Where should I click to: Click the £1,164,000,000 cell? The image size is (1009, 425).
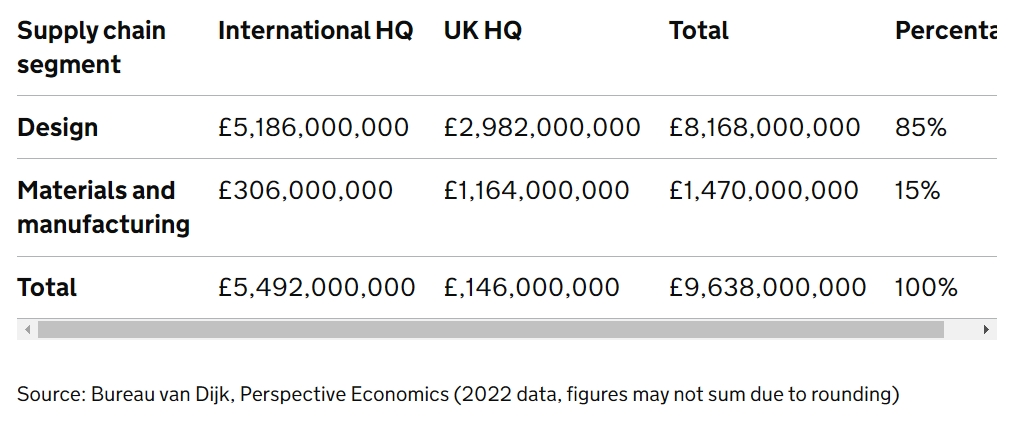tap(537, 190)
